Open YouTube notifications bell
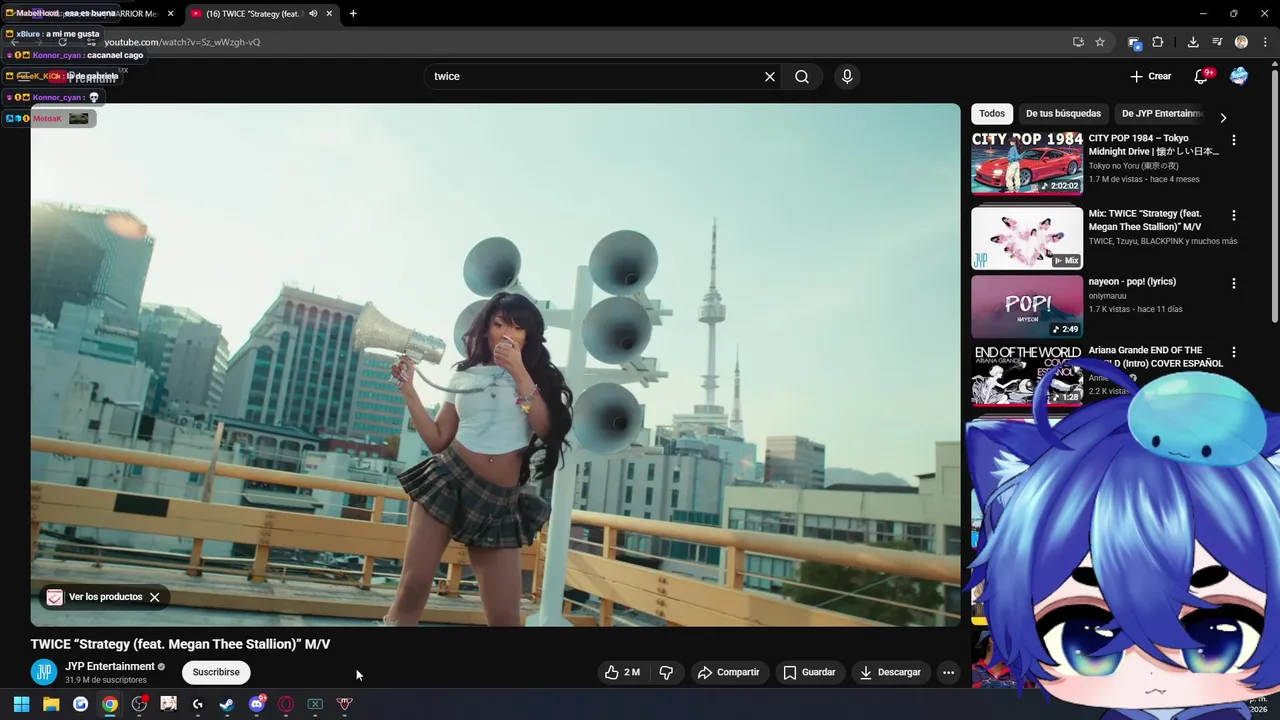Viewport: 1280px width, 720px height. [1201, 77]
